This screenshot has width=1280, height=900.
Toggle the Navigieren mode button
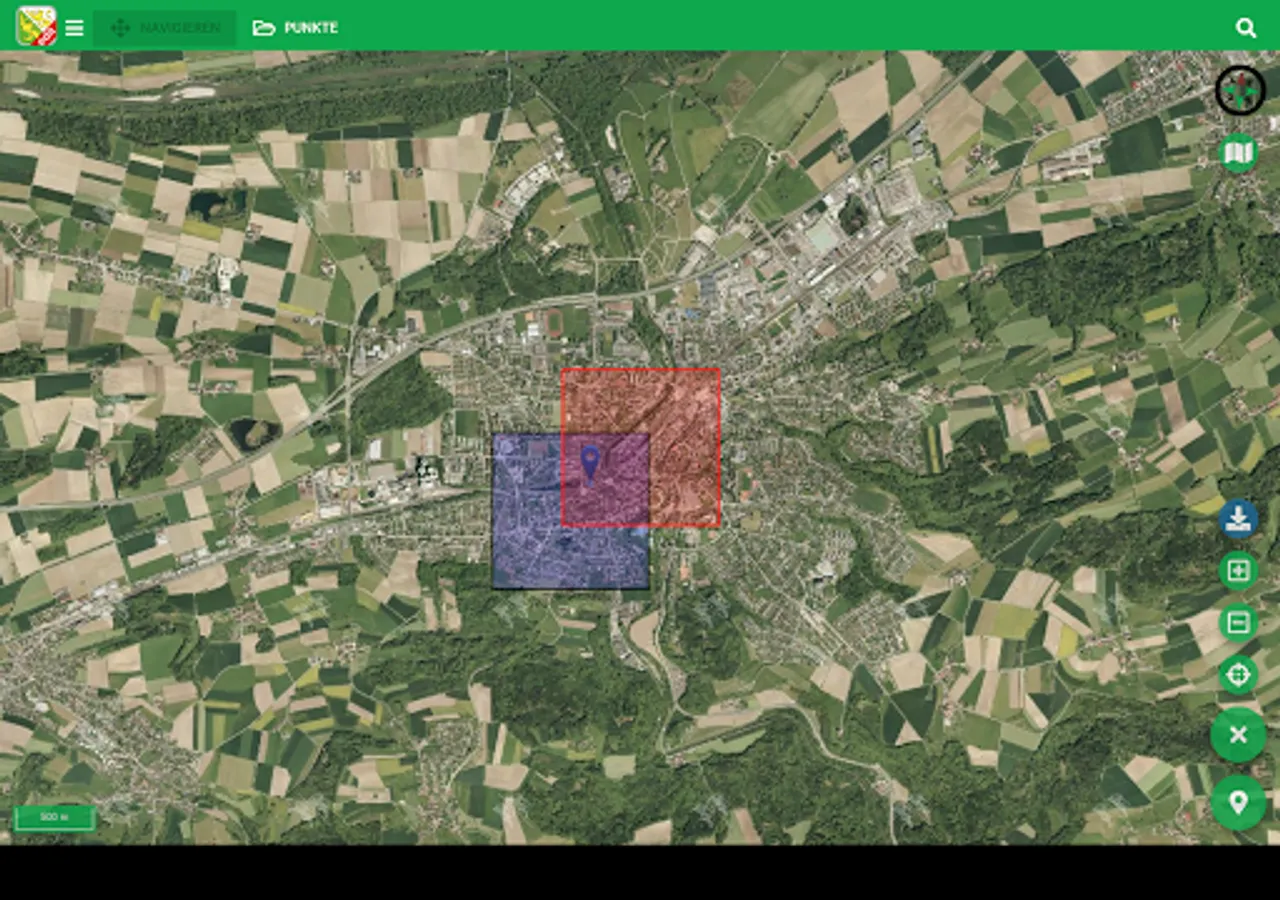coord(165,28)
